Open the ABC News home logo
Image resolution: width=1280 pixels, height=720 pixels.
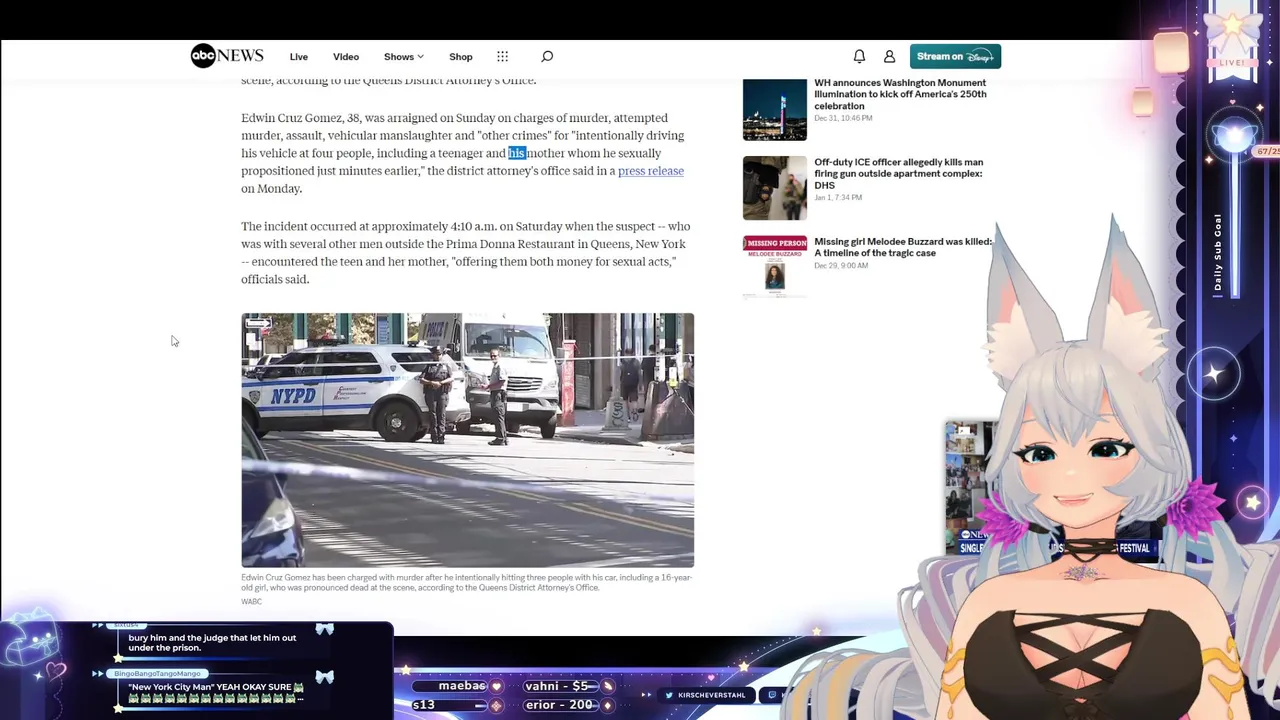point(227,56)
